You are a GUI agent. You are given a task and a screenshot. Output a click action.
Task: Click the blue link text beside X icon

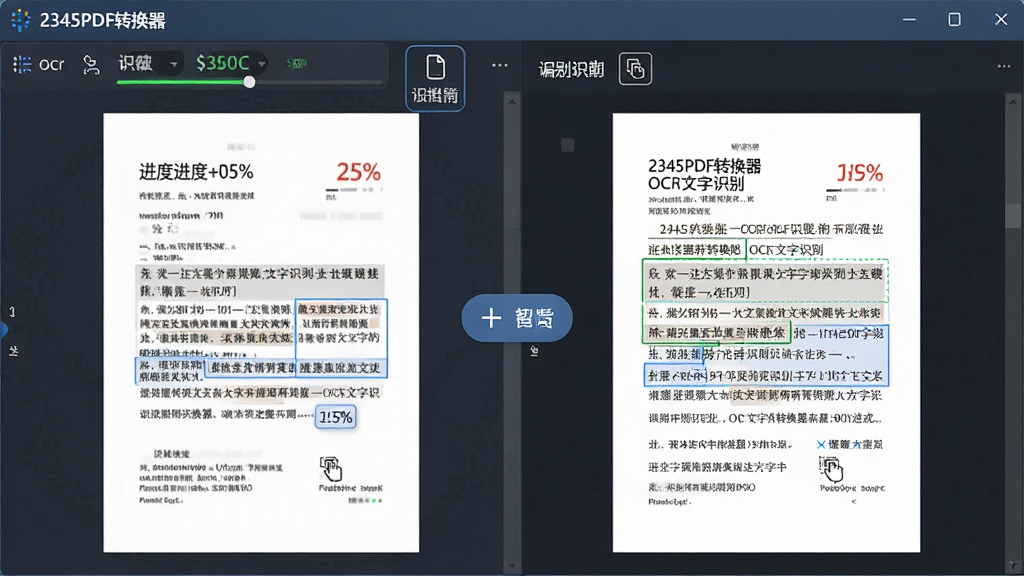pos(856,445)
